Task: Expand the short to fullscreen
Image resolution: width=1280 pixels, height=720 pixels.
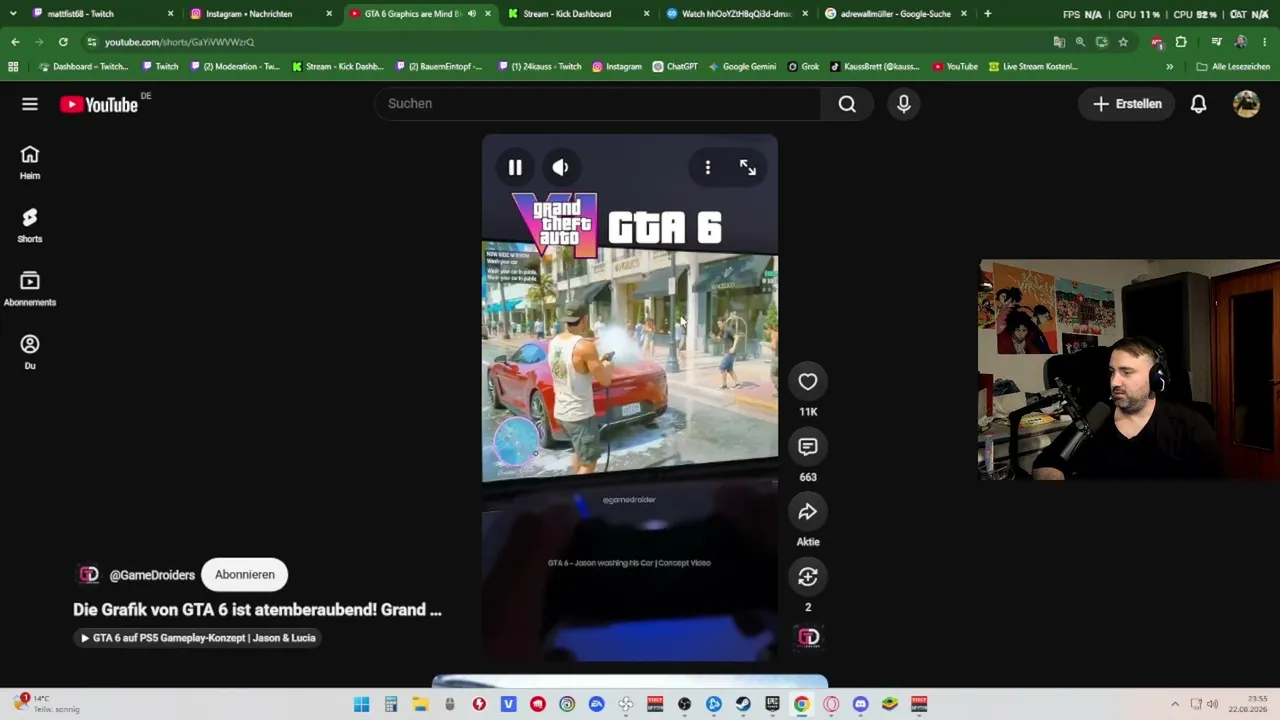Action: click(748, 168)
